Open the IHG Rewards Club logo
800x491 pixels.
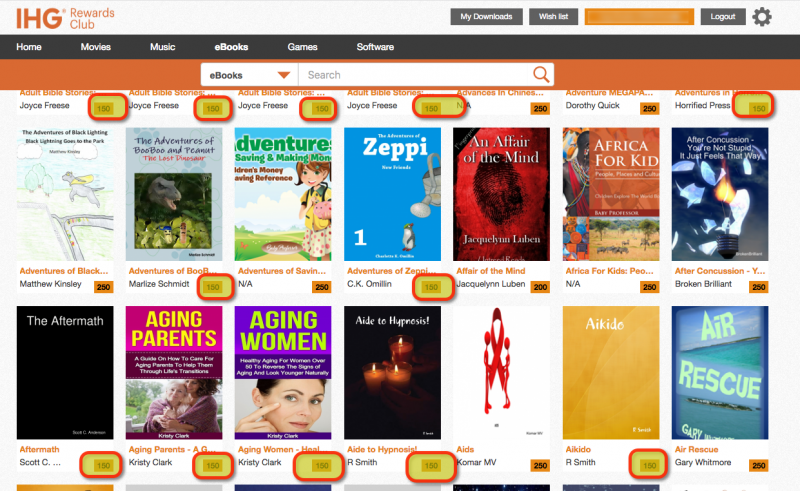[65, 18]
